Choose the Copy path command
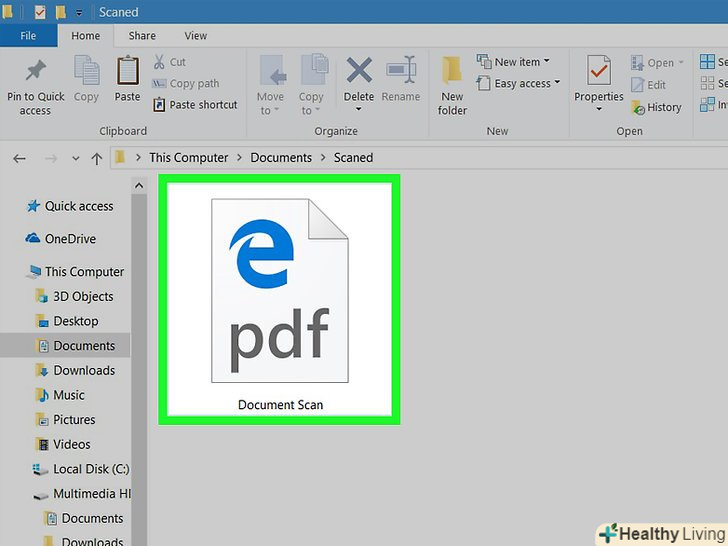The width and height of the screenshot is (728, 546). point(185,84)
